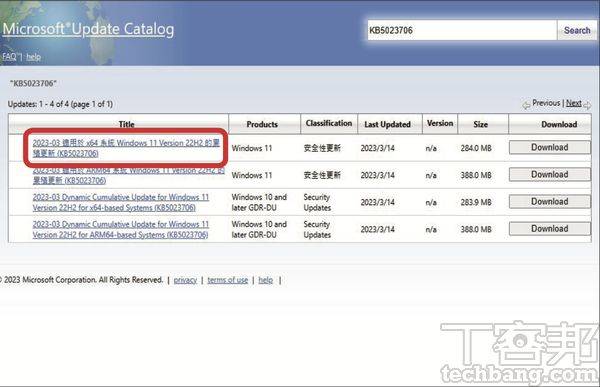Open the terms of use link
Viewport: 600px width, 387px height.
click(228, 280)
